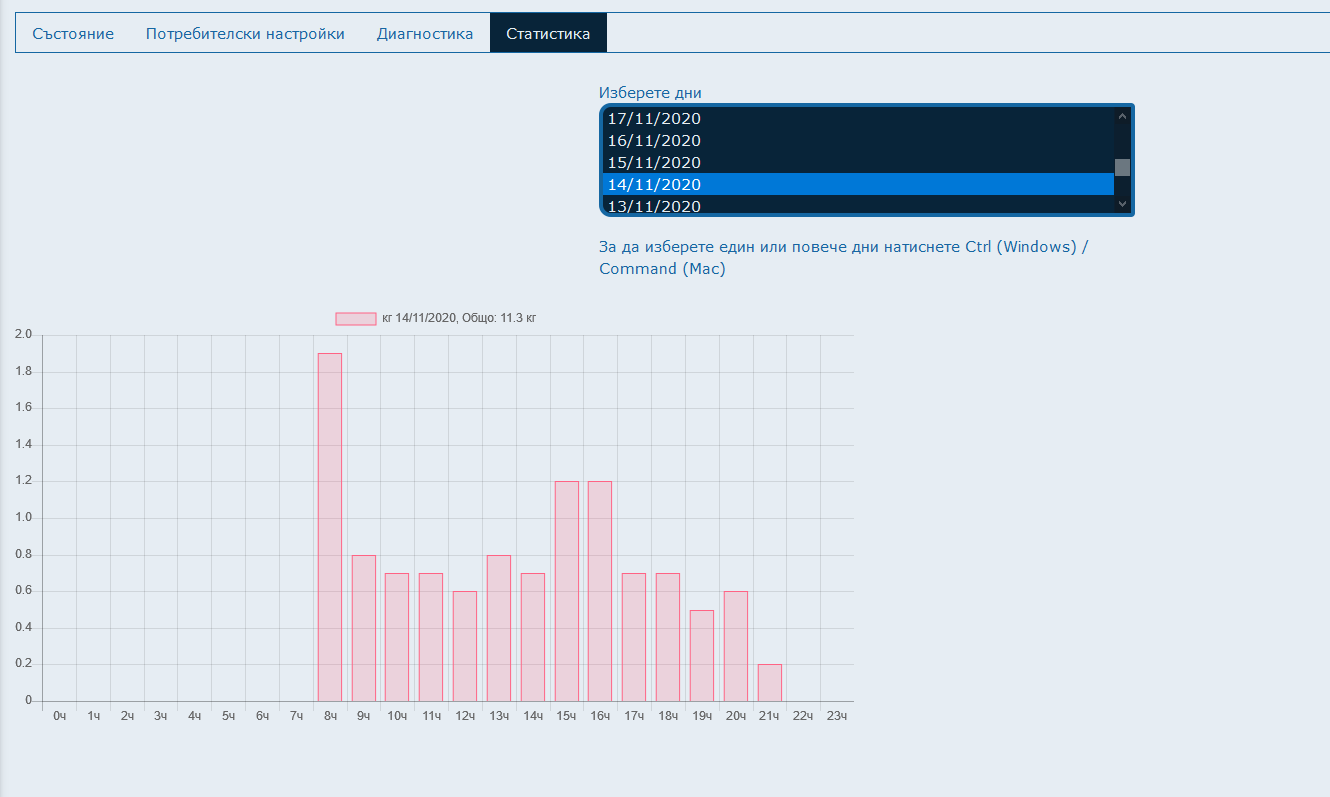Click the 0ч x-axis label
Screen dimensions: 1330x797
click(59, 715)
